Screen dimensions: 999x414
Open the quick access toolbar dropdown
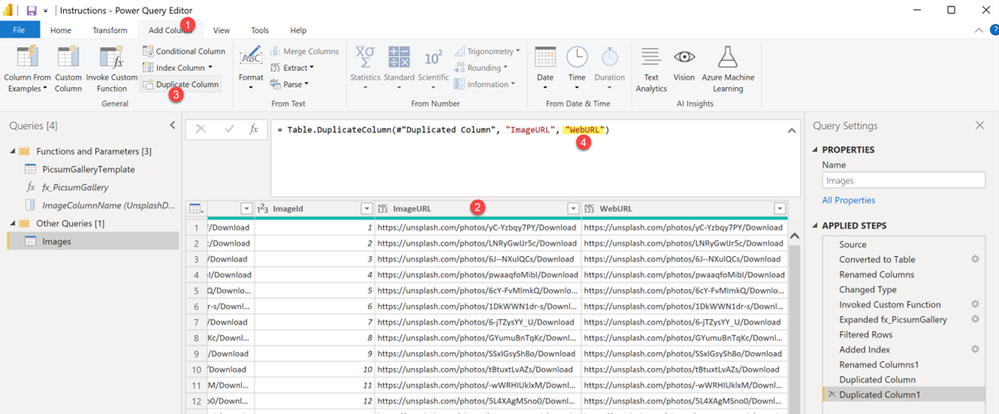point(45,11)
